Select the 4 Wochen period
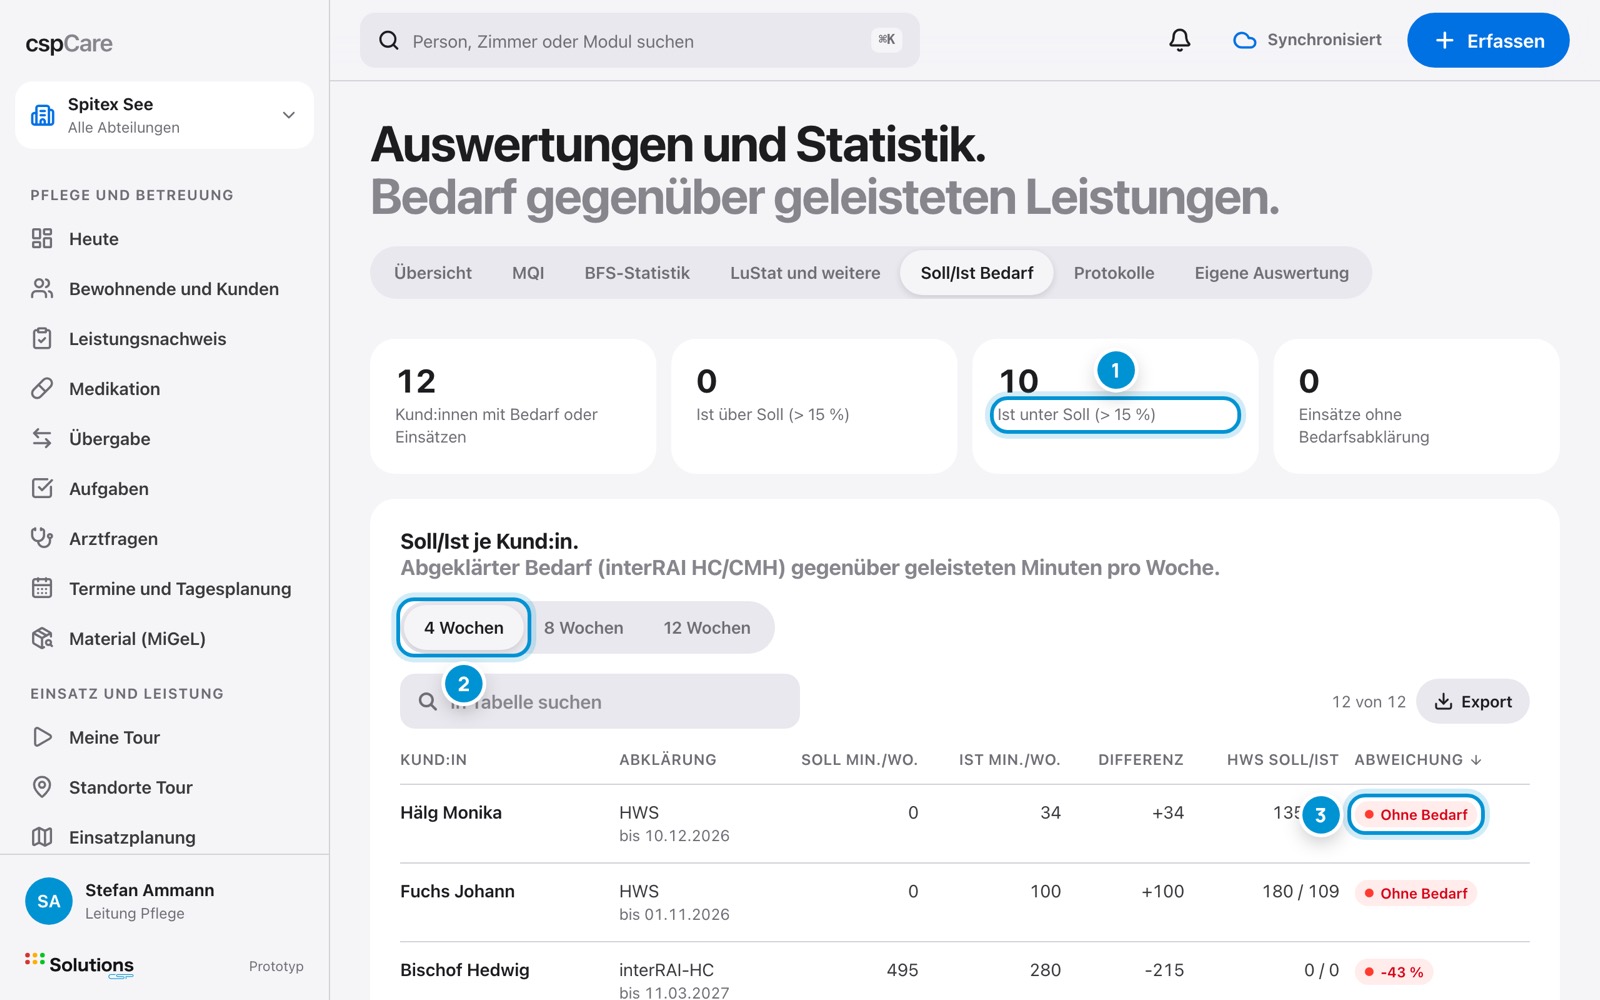The width and height of the screenshot is (1600, 1000). pos(464,628)
